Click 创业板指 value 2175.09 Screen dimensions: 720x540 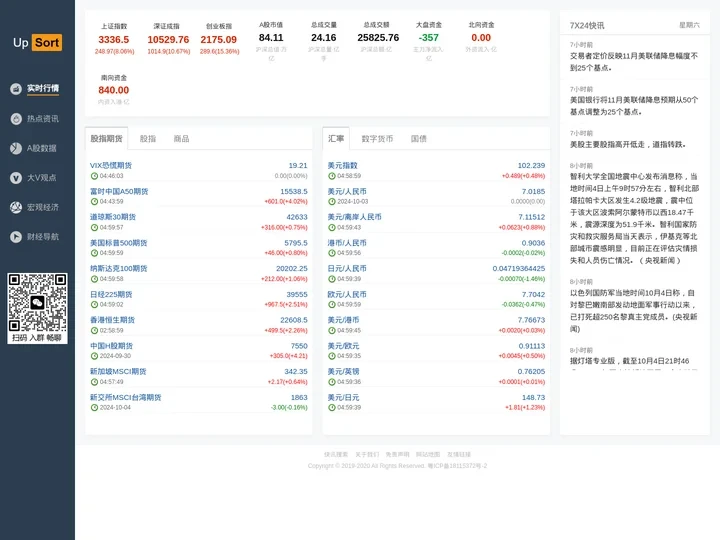pos(219,40)
